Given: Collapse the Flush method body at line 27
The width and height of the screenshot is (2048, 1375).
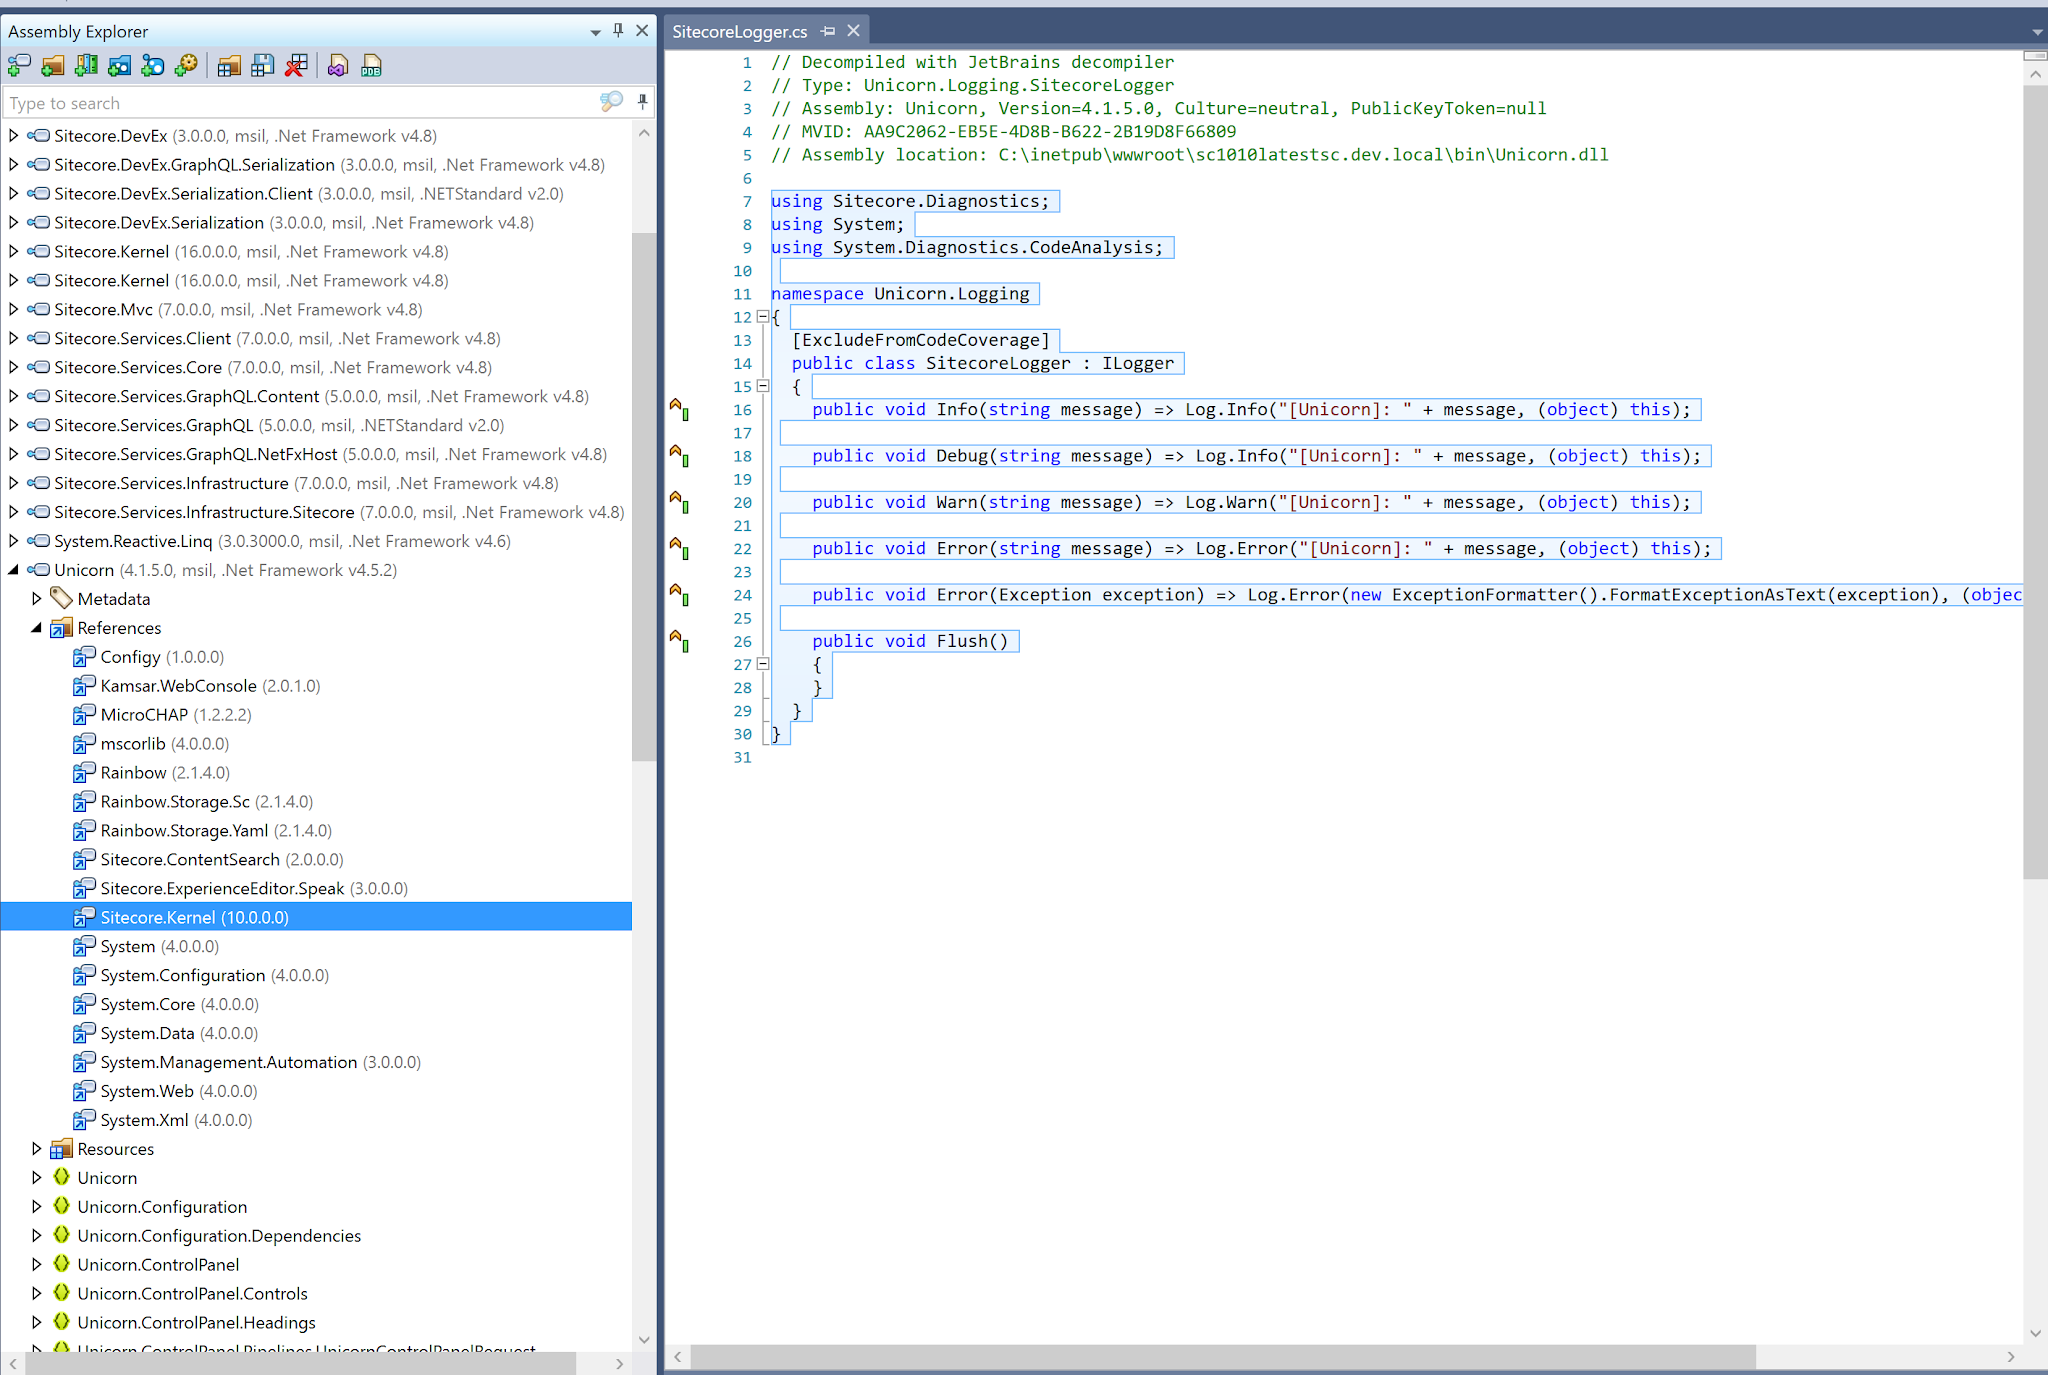Looking at the screenshot, I should point(763,664).
